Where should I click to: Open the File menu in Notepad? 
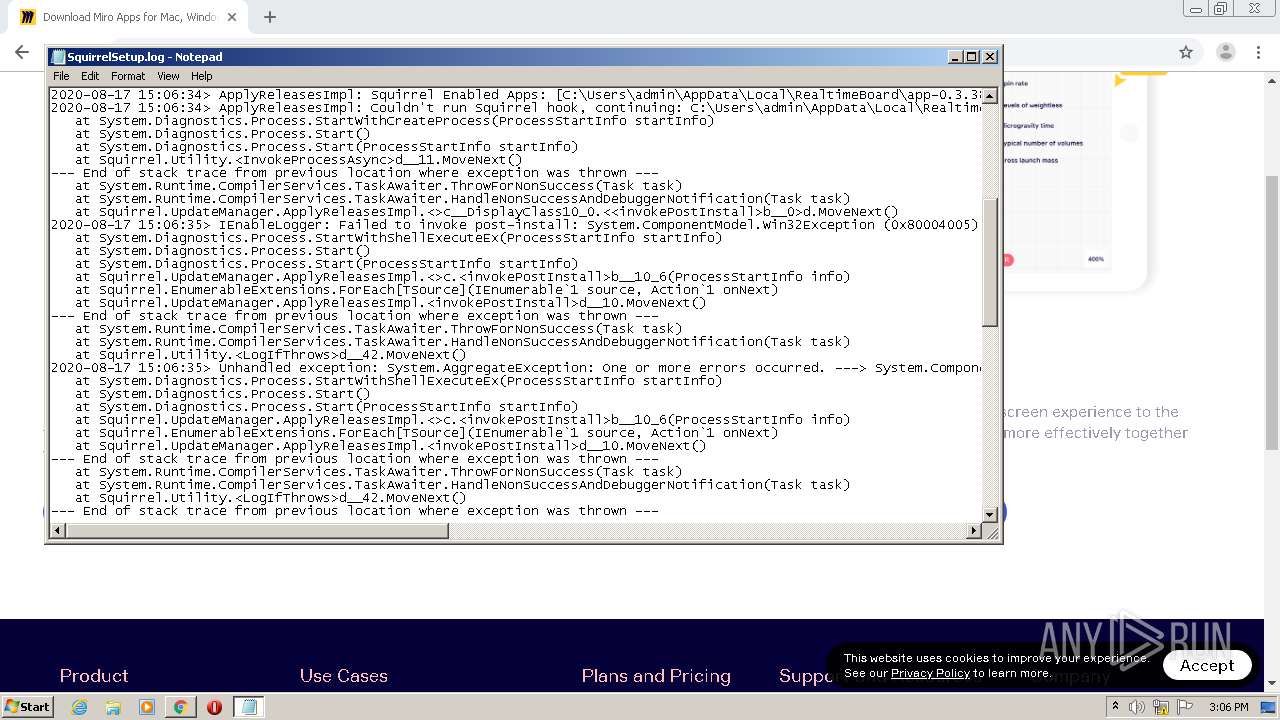pos(61,76)
